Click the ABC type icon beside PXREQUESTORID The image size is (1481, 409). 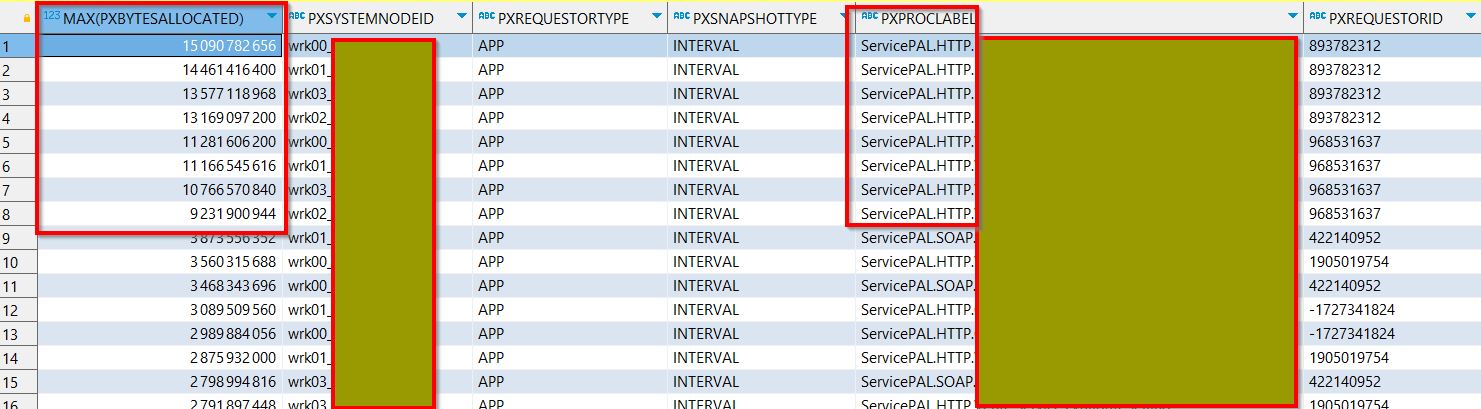[1317, 17]
